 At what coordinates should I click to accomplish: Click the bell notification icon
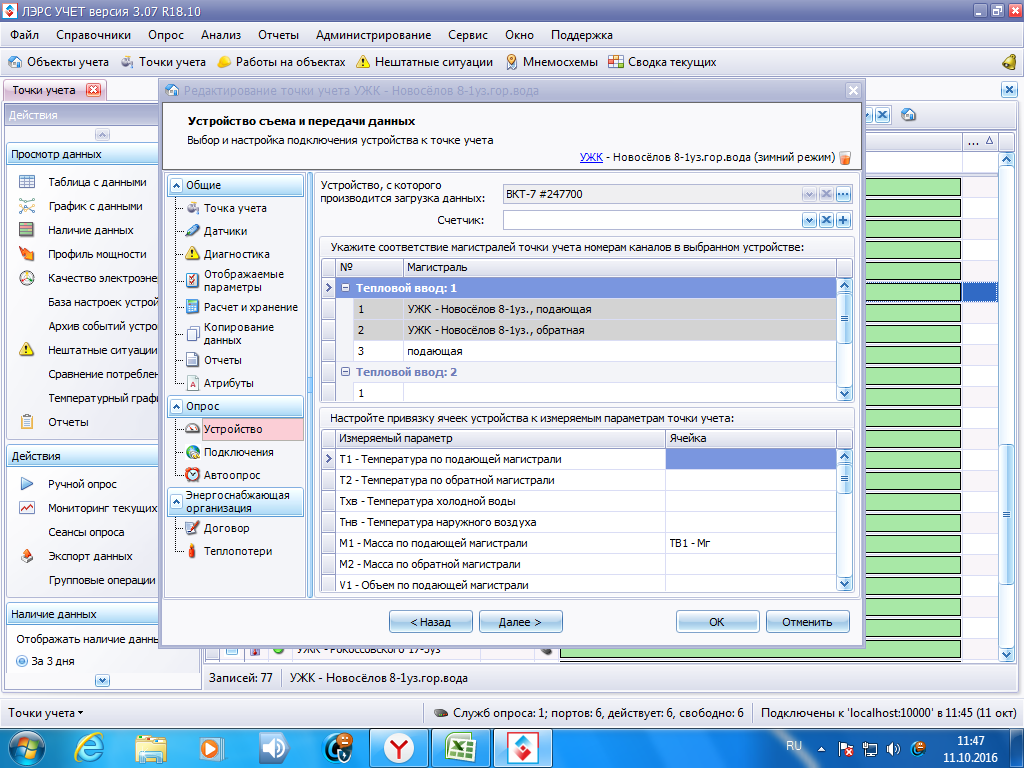pos(1008,62)
